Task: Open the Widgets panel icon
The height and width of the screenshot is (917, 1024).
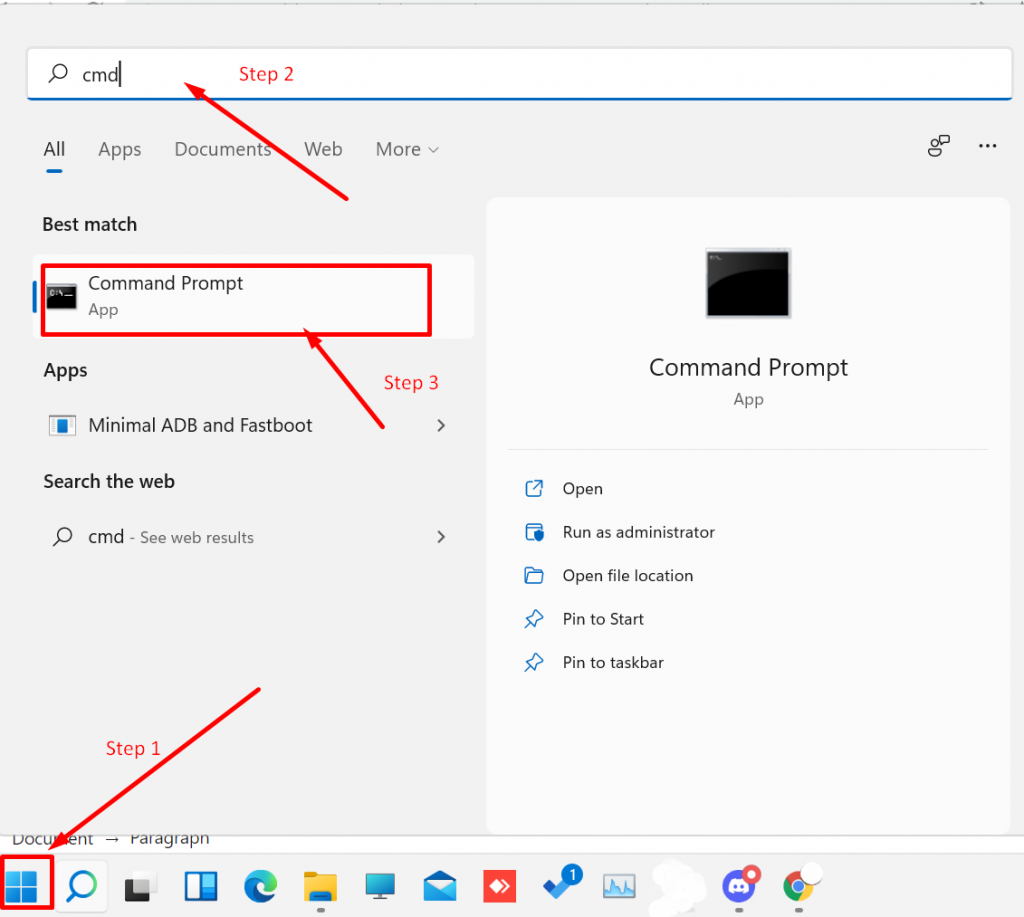Action: point(200,886)
